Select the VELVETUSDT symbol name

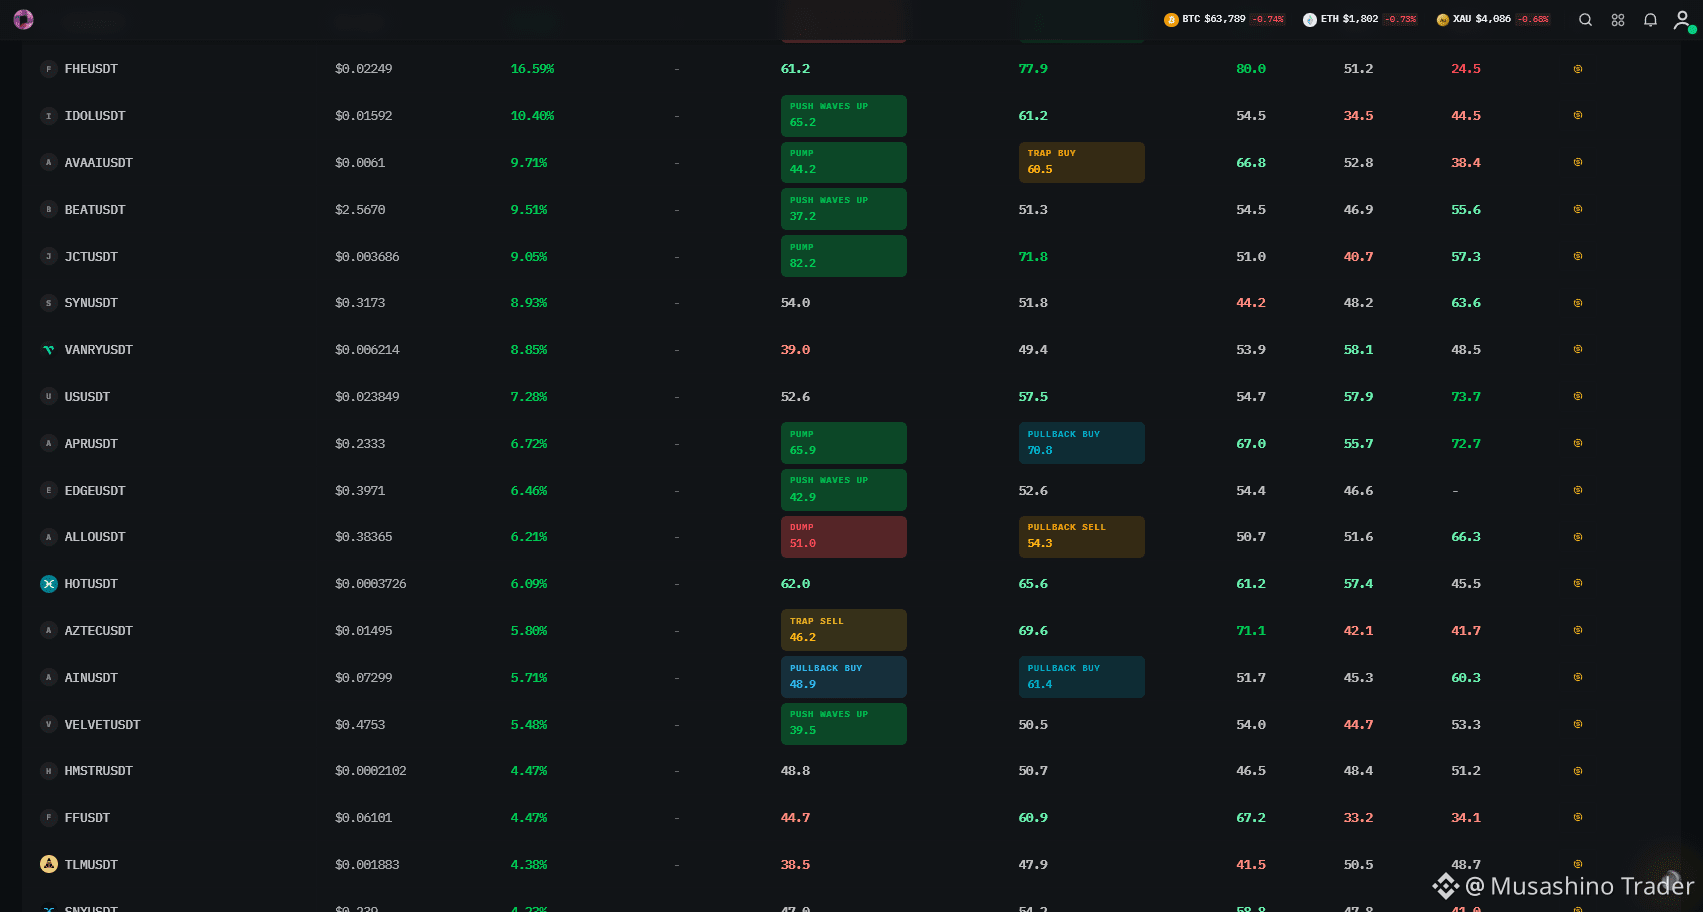pos(102,724)
